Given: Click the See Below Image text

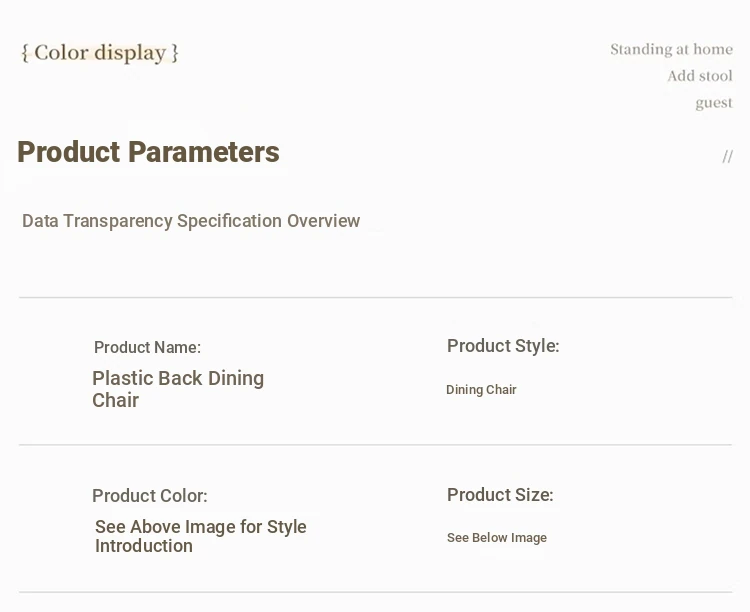Looking at the screenshot, I should (x=497, y=538).
